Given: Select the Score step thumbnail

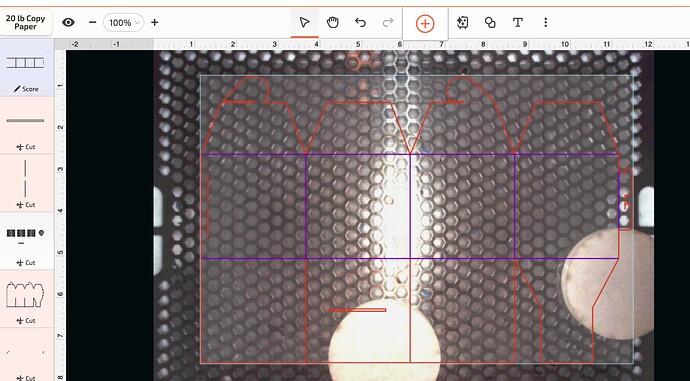Looking at the screenshot, I should pos(27,68).
